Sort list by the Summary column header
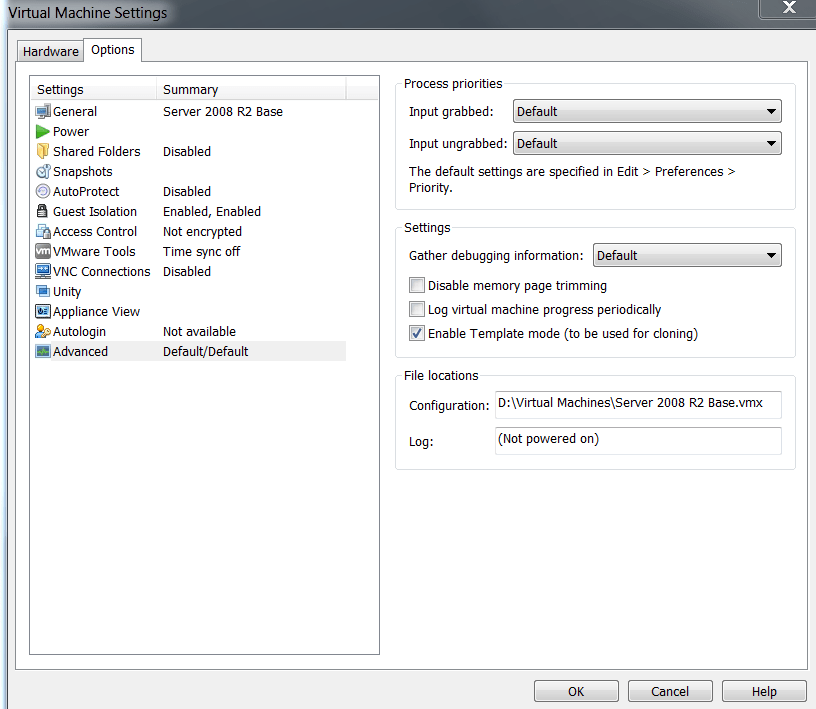 pos(251,90)
